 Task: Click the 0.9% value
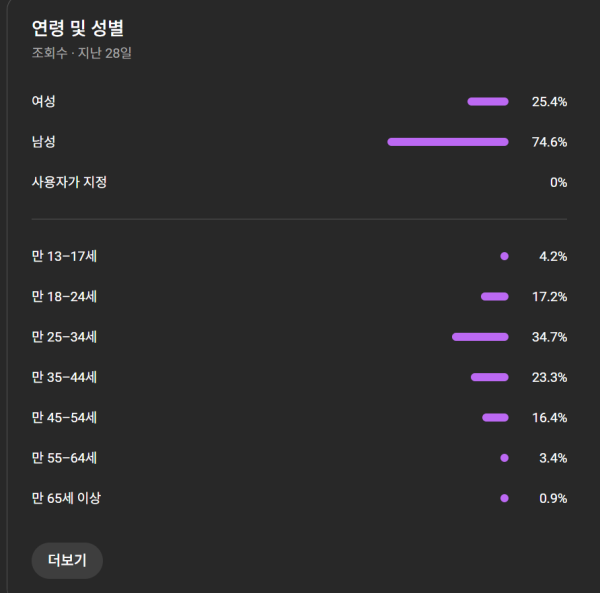553,498
